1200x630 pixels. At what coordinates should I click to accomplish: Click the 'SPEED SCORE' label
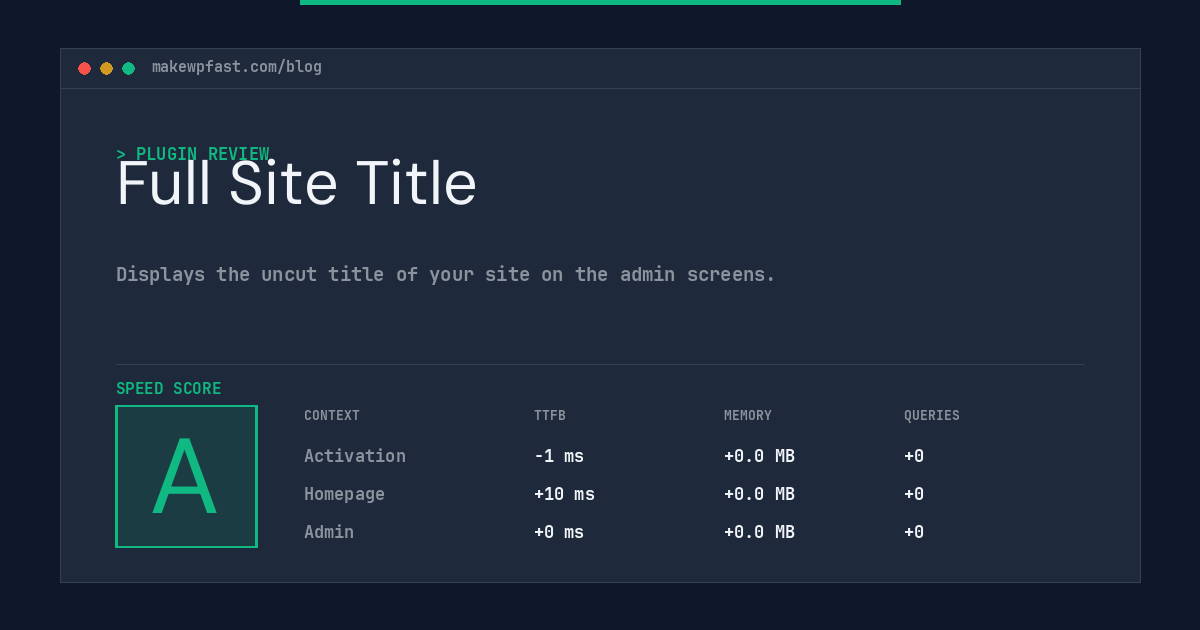pyautogui.click(x=169, y=389)
